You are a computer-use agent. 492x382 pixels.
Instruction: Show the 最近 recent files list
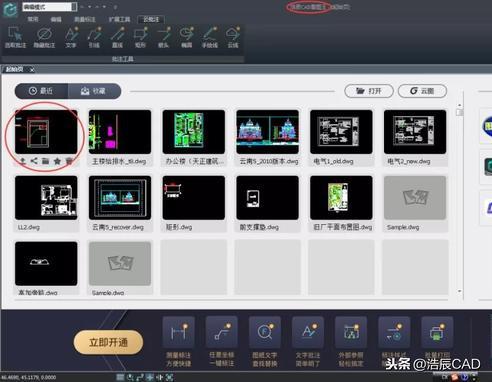pos(41,91)
